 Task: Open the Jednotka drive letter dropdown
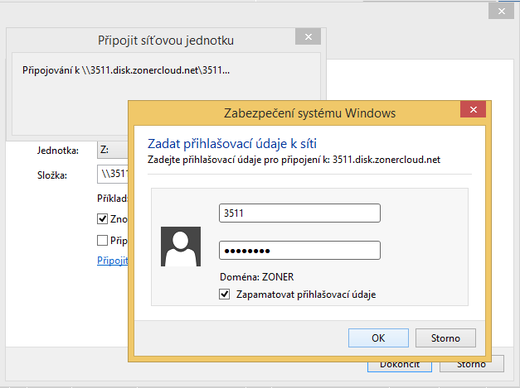tap(113, 150)
